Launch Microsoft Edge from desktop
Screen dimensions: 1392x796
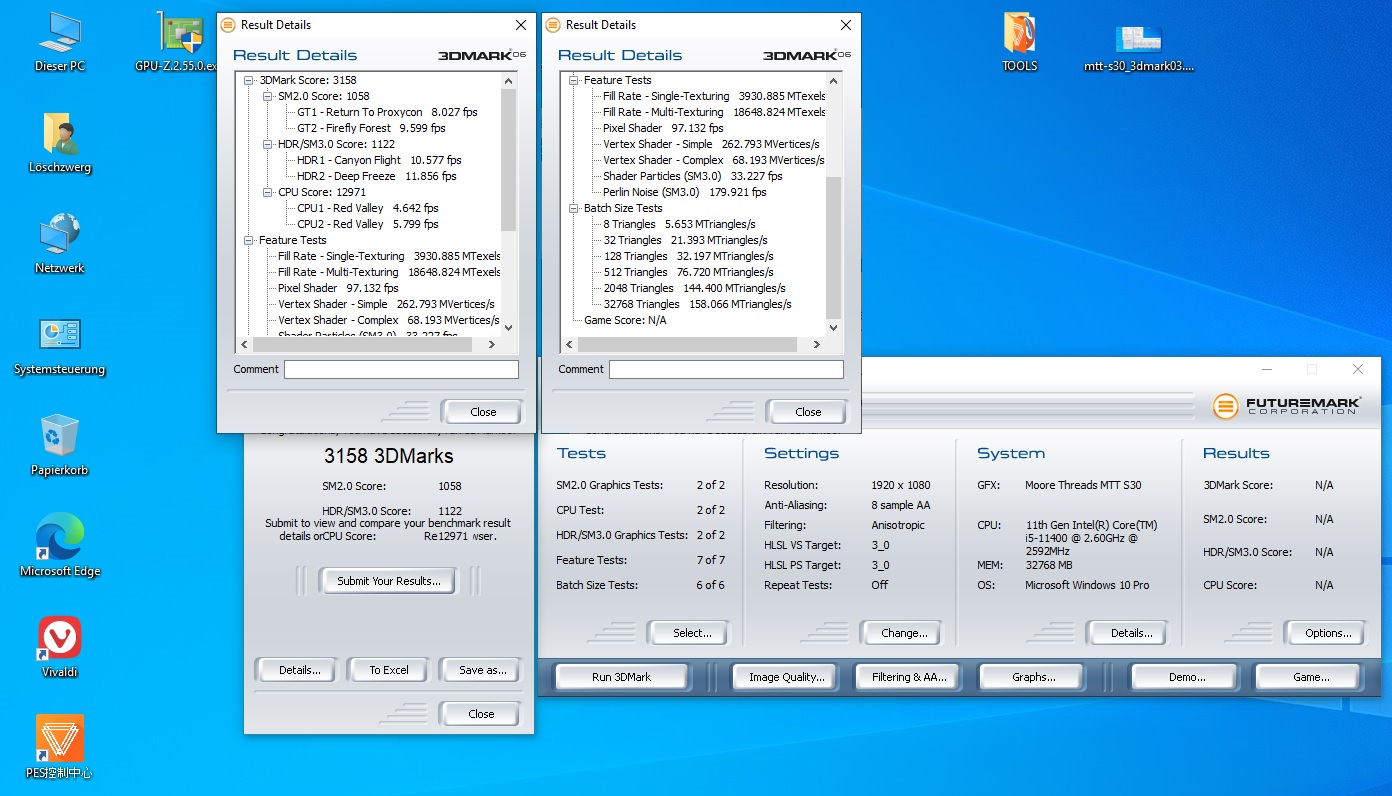click(x=60, y=547)
